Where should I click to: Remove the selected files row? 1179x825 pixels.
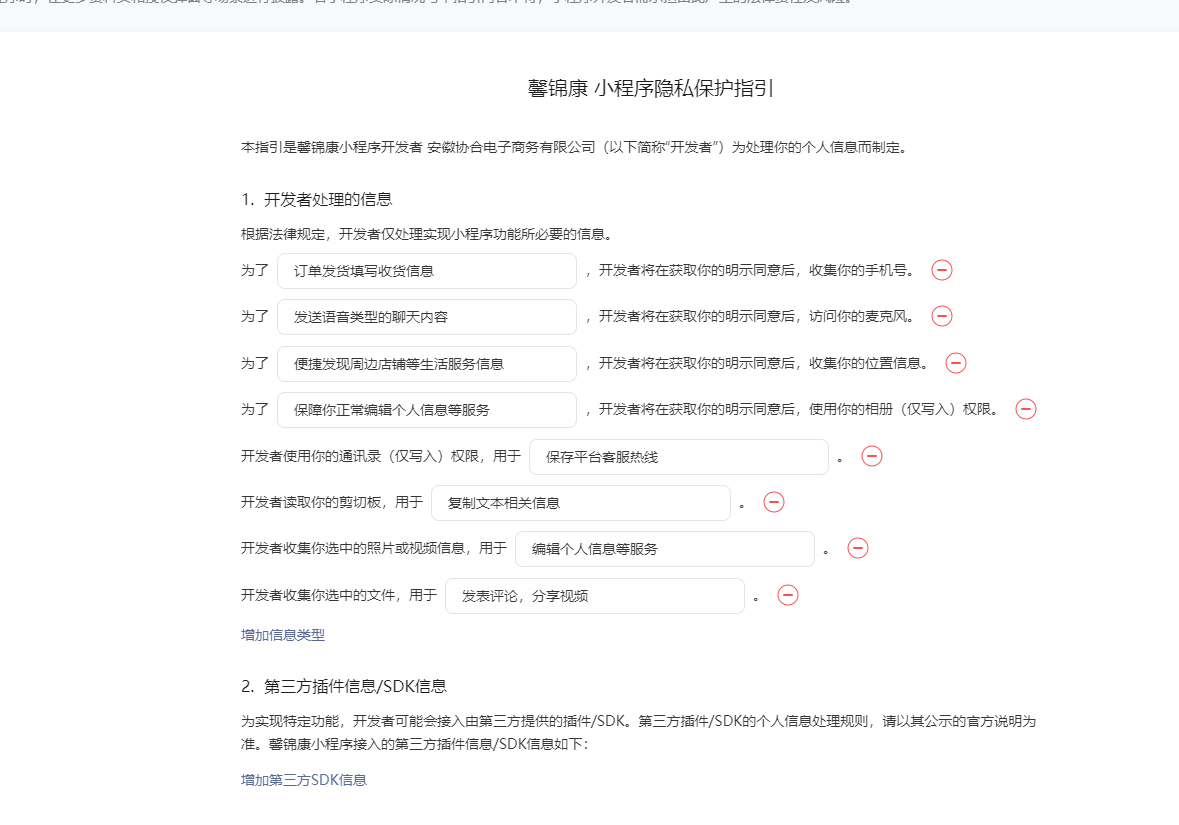coord(787,595)
